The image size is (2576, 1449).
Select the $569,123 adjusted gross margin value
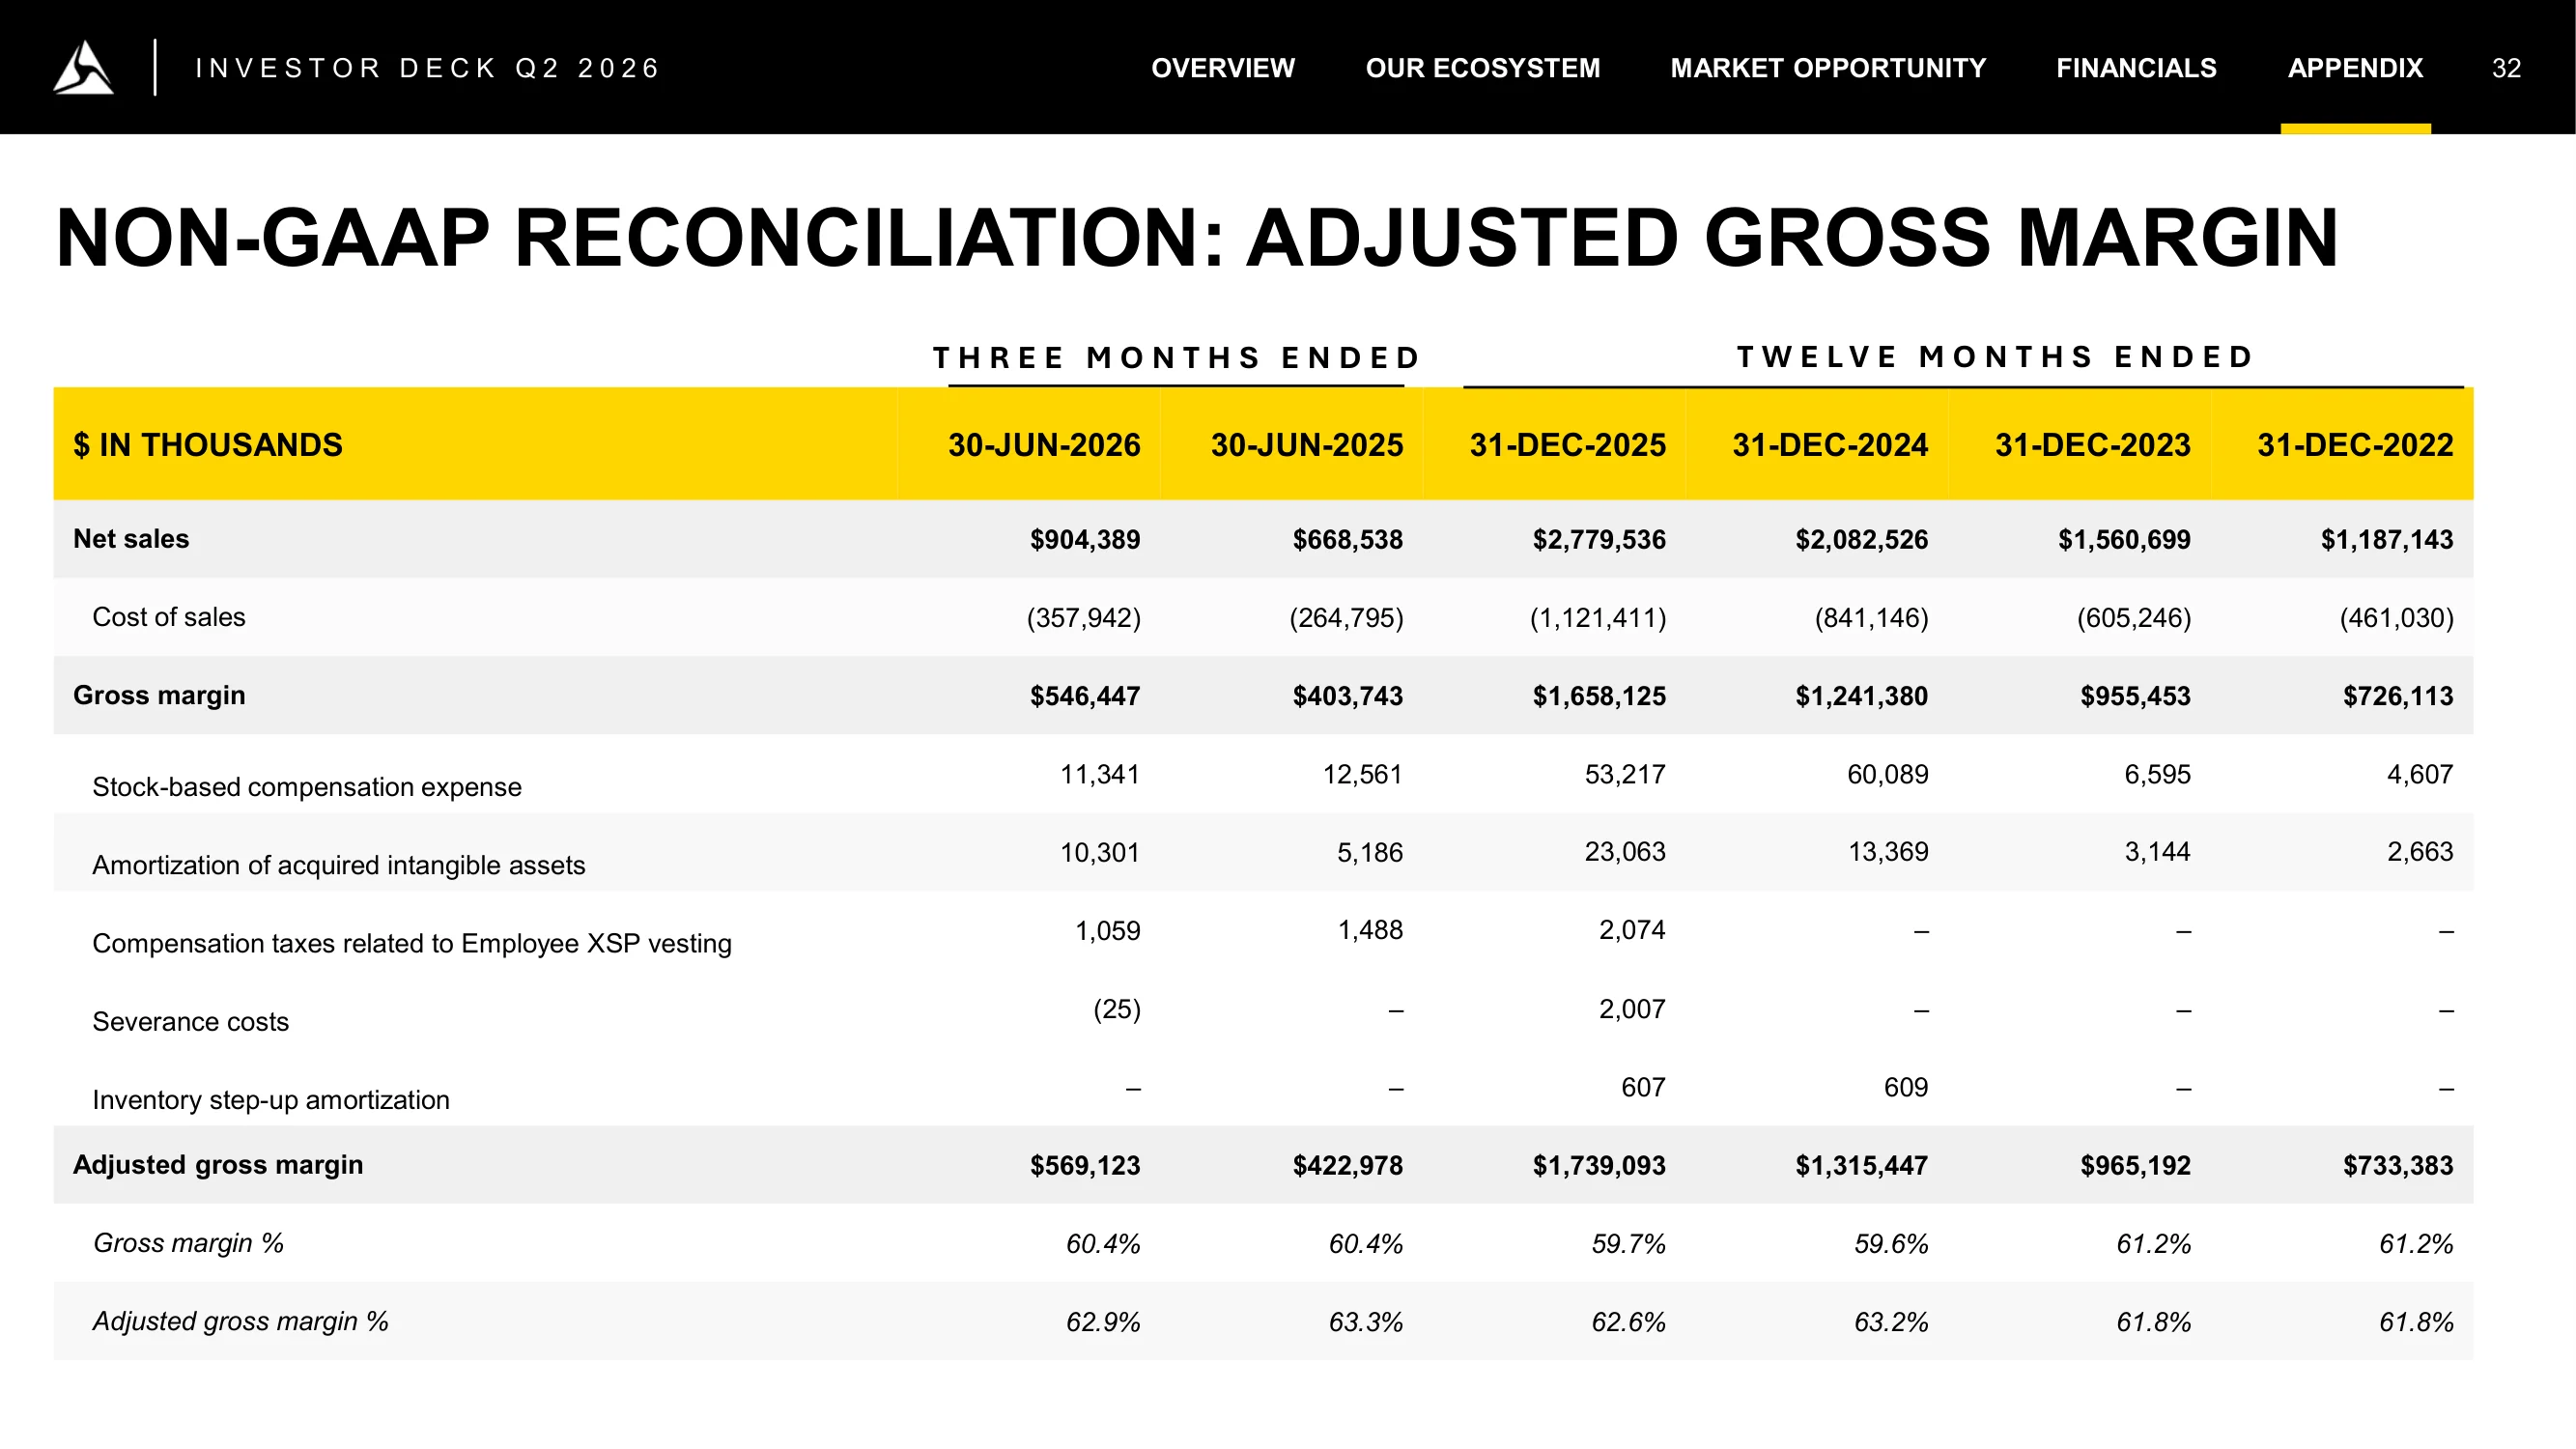tap(1085, 1165)
